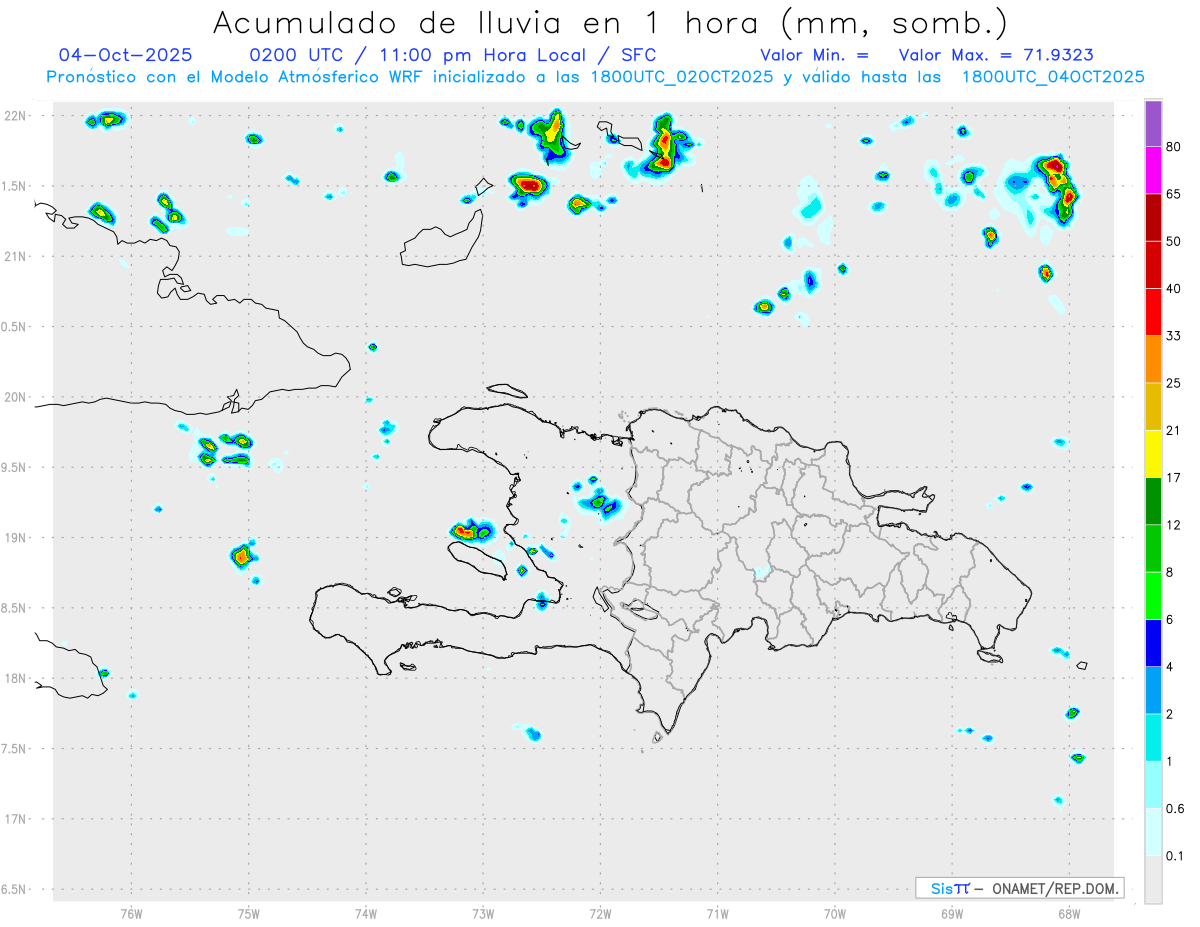Select the '1800UTC_04OCT2025' valid-until time

pyautogui.click(x=1052, y=77)
